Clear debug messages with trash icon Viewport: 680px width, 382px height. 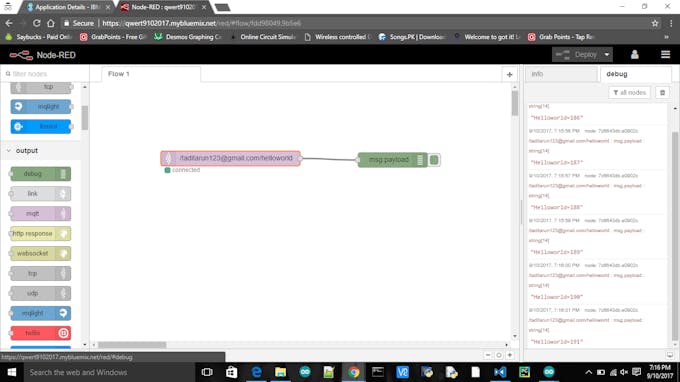coord(662,92)
